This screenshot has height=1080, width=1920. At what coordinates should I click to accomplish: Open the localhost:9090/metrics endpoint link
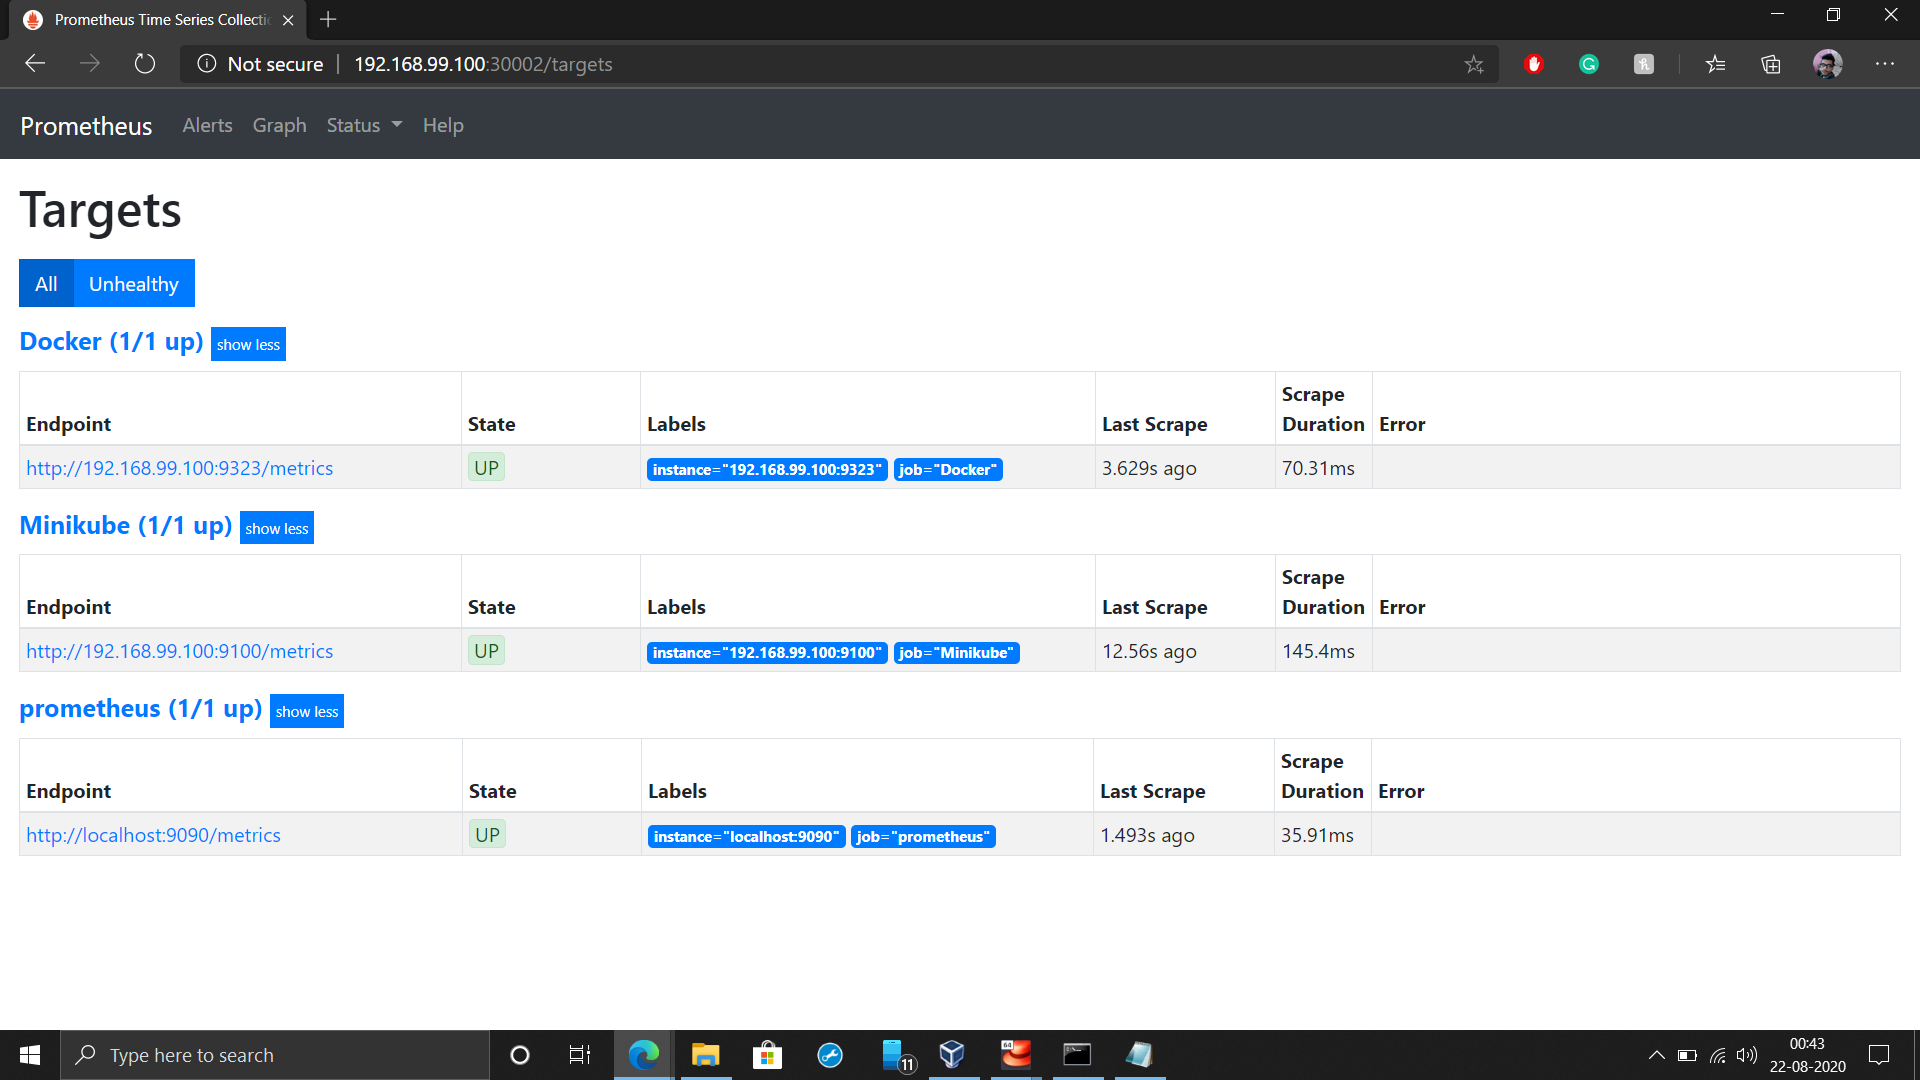(153, 834)
